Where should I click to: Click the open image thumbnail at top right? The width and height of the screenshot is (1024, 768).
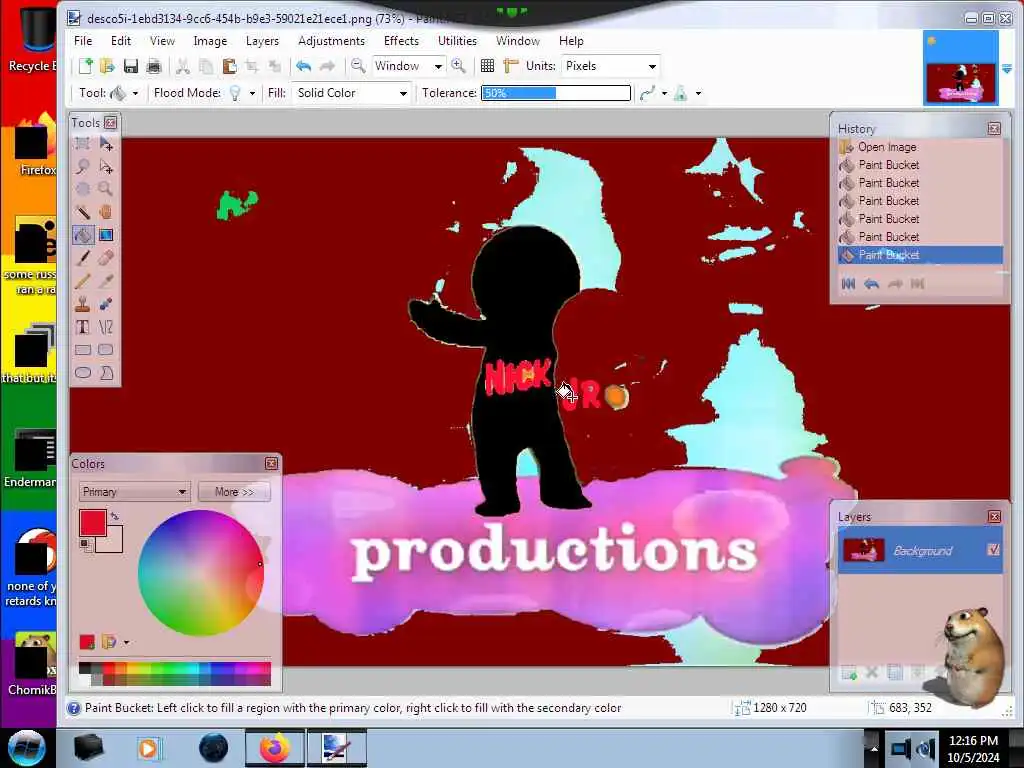961,68
